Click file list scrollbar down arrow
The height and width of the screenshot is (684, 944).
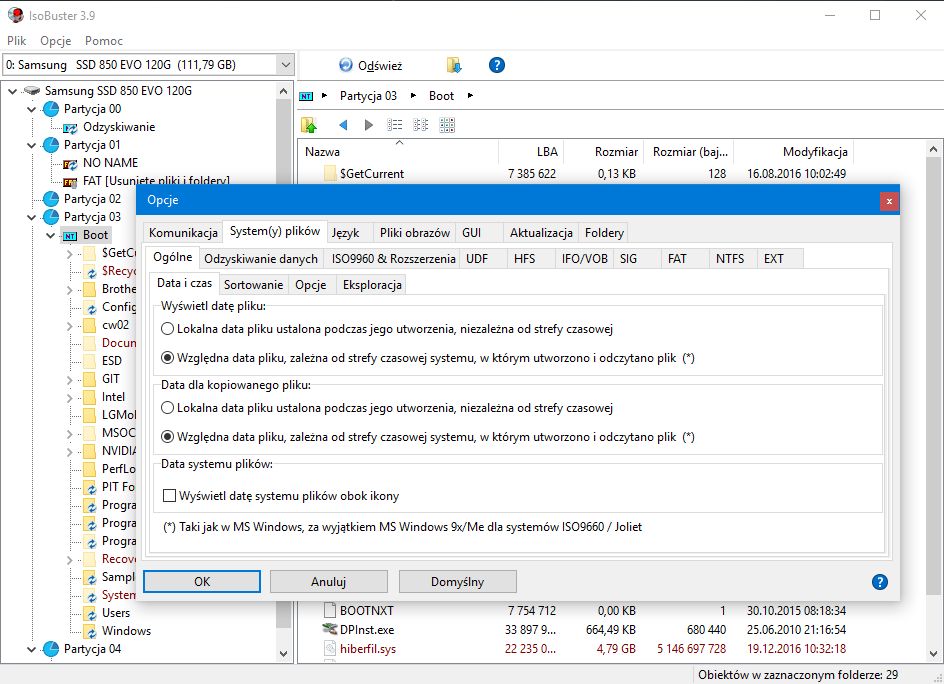(x=934, y=653)
